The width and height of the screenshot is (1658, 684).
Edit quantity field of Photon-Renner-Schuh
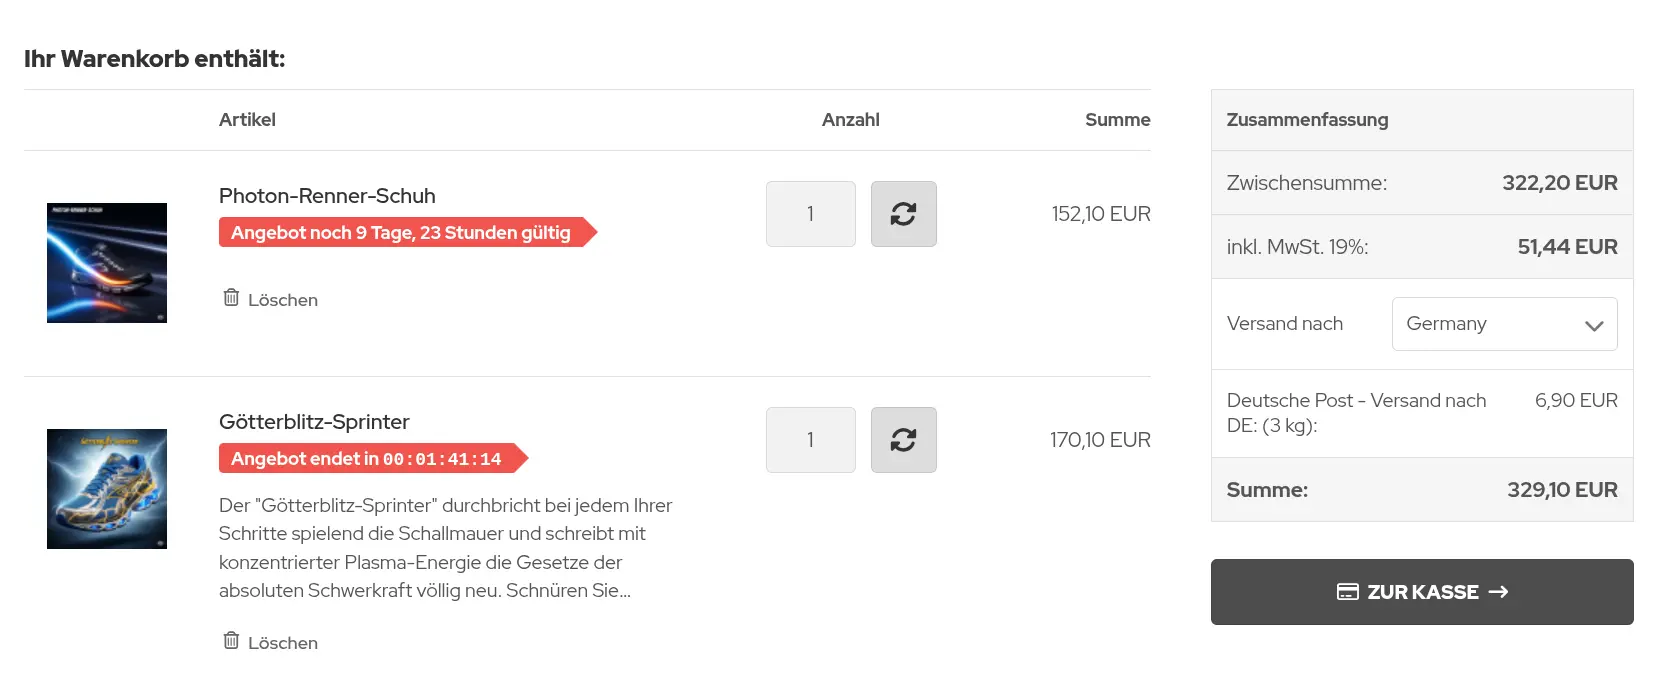[811, 214]
